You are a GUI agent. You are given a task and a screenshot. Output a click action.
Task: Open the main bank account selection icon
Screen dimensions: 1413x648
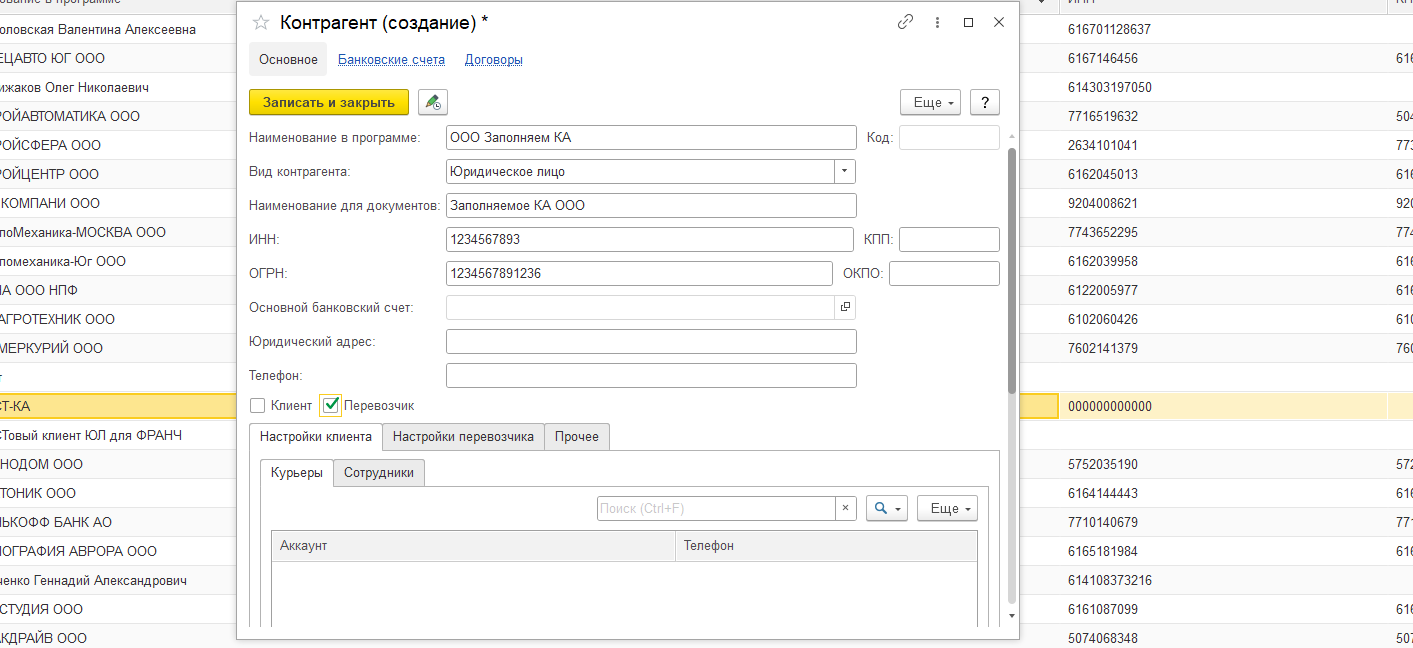(845, 307)
